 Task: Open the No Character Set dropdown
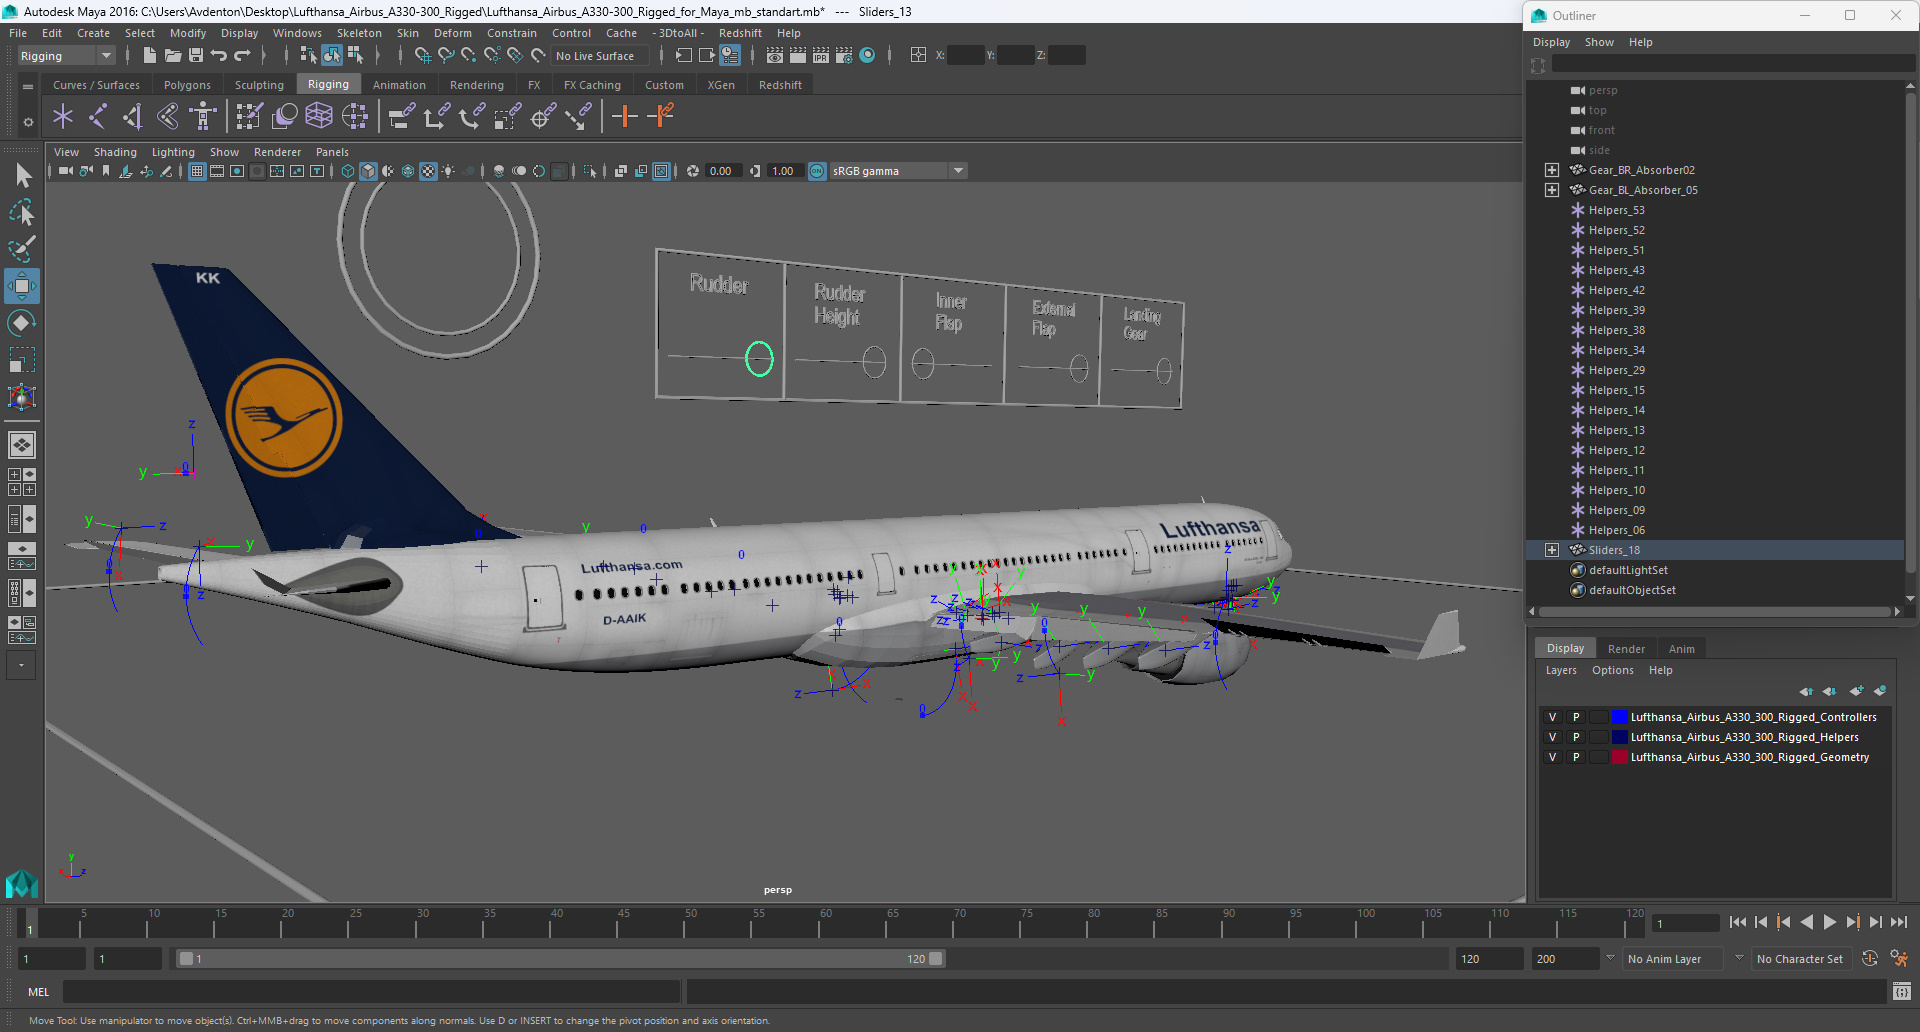coord(1803,959)
